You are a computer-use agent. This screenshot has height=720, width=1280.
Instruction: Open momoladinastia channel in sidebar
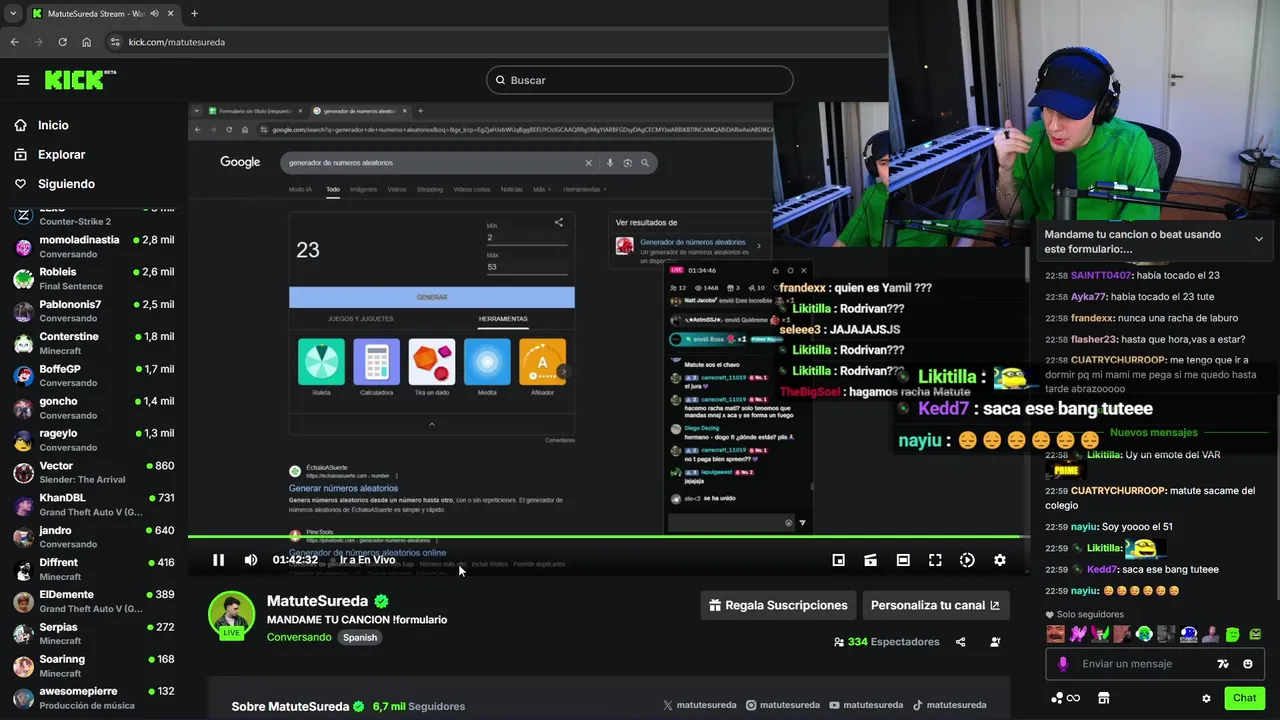tap(92, 247)
